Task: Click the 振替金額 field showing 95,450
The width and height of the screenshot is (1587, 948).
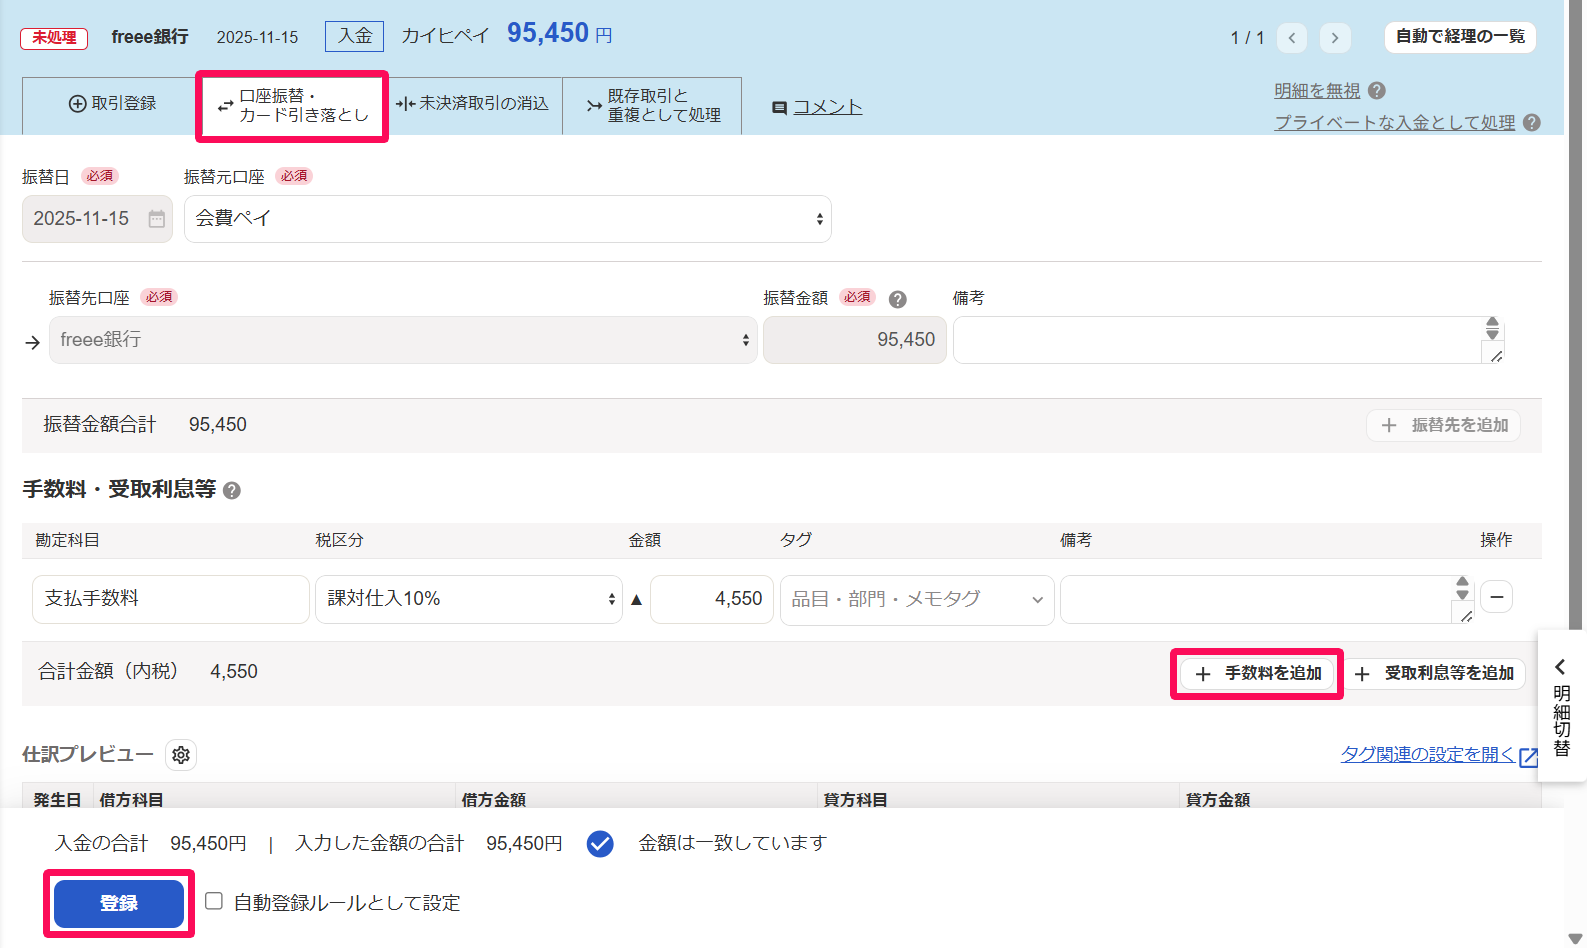Action: (x=855, y=340)
